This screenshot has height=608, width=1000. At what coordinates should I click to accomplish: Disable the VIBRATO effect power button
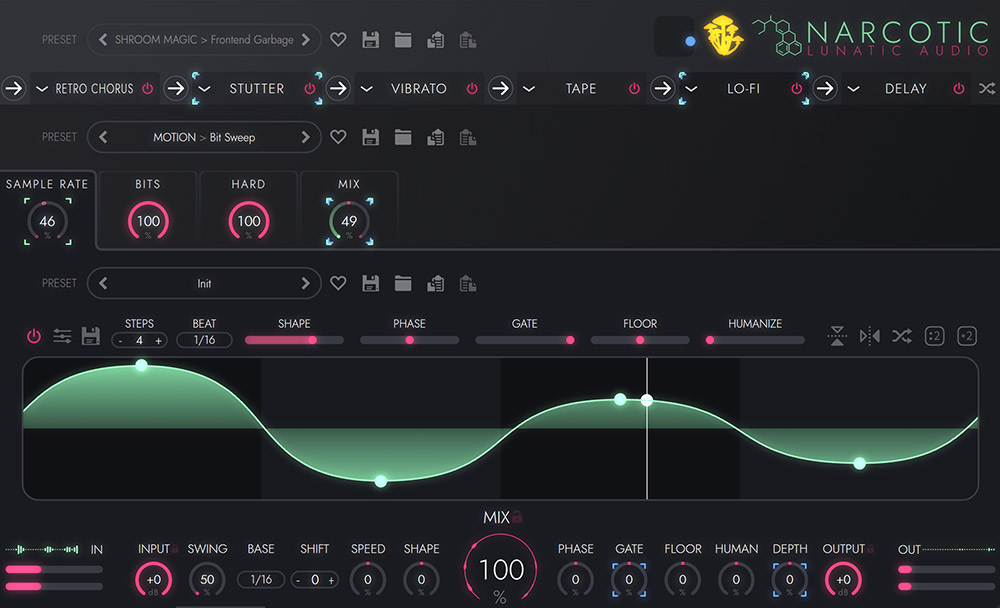pos(471,88)
